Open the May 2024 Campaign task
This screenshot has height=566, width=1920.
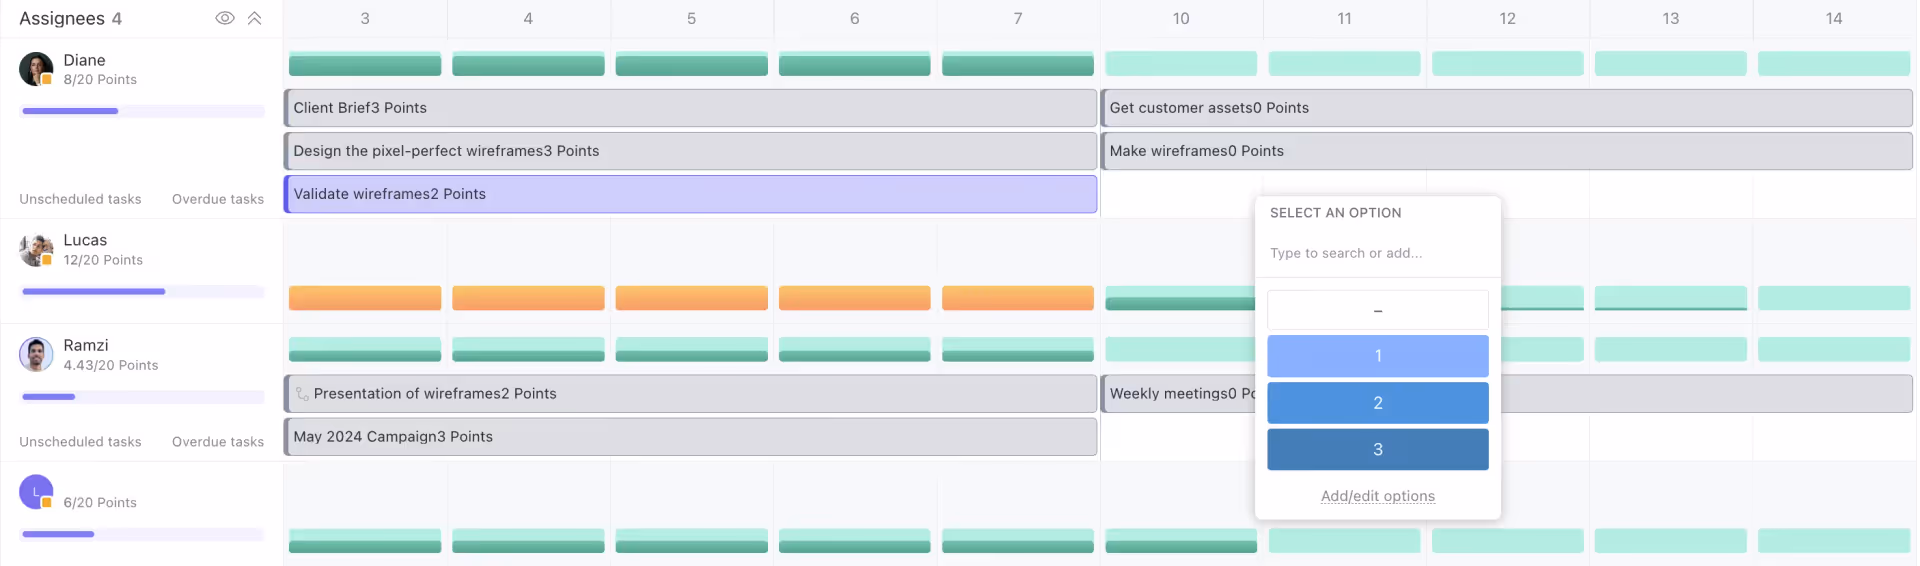tap(690, 437)
